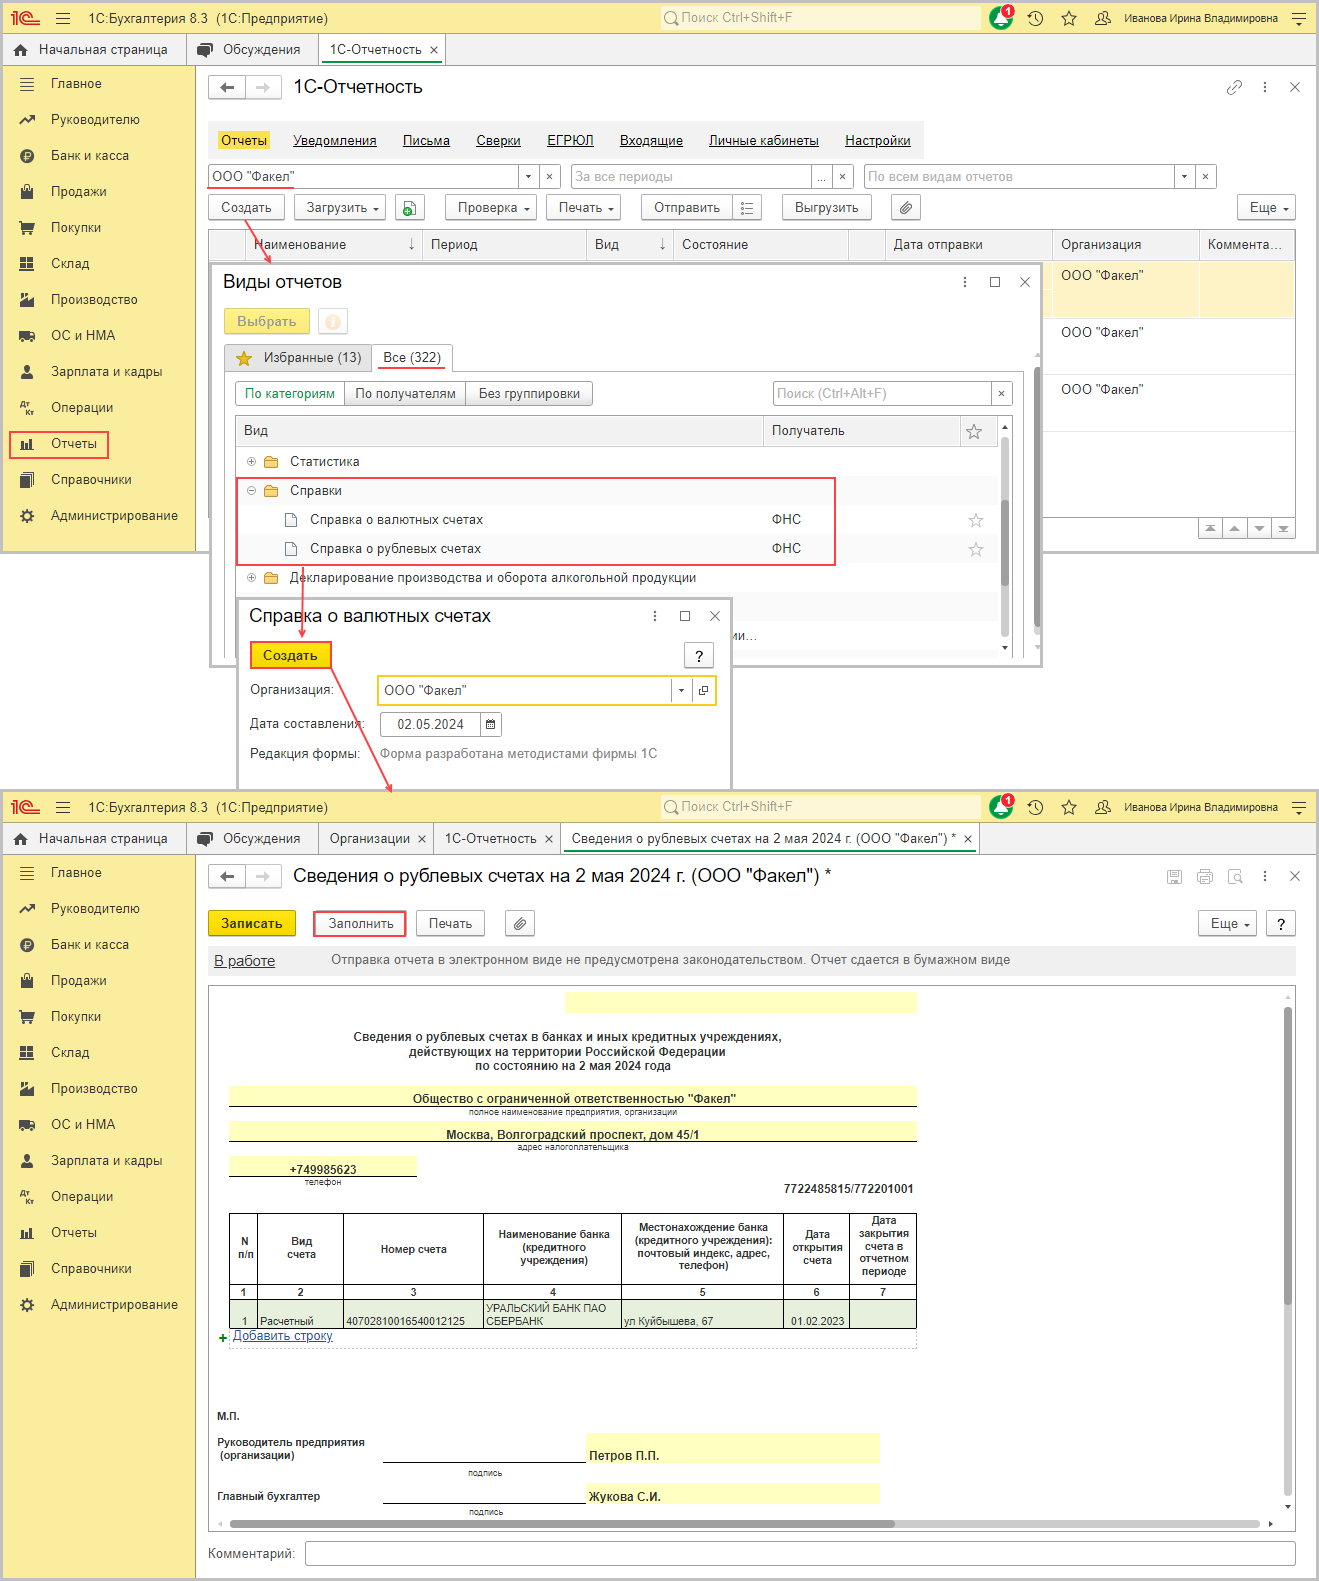Click Выгрузить button
The width and height of the screenshot is (1319, 1581).
click(x=827, y=208)
